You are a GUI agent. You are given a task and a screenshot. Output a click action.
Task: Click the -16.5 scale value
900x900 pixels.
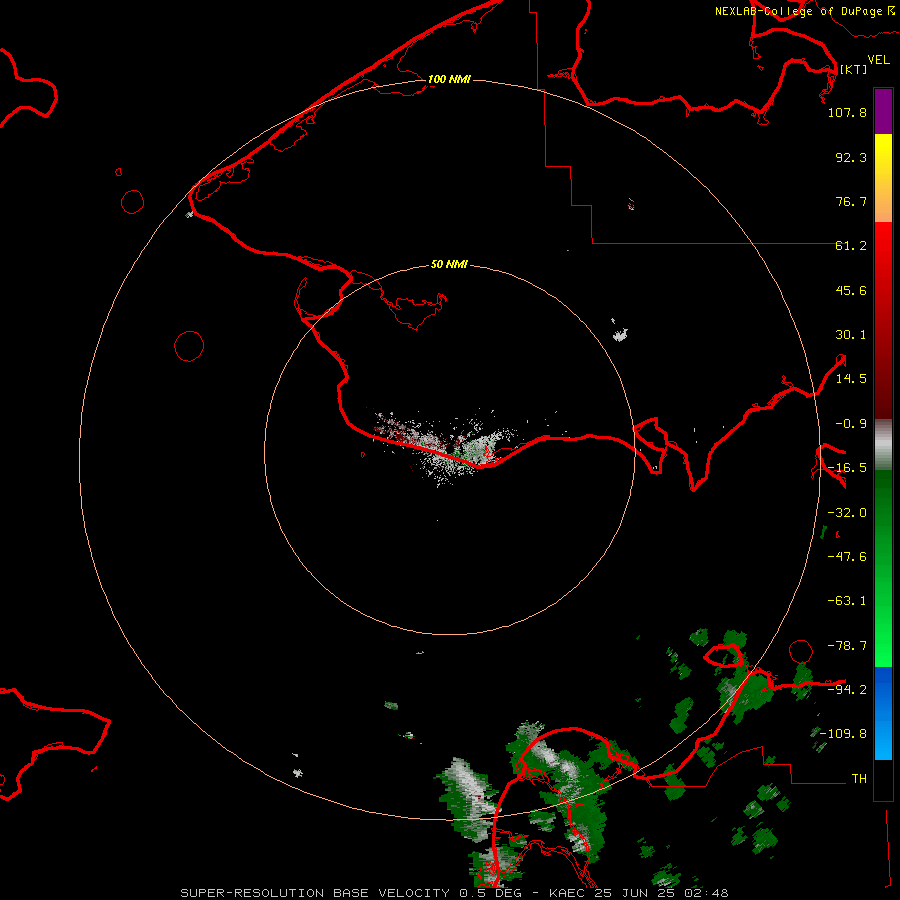(x=847, y=468)
